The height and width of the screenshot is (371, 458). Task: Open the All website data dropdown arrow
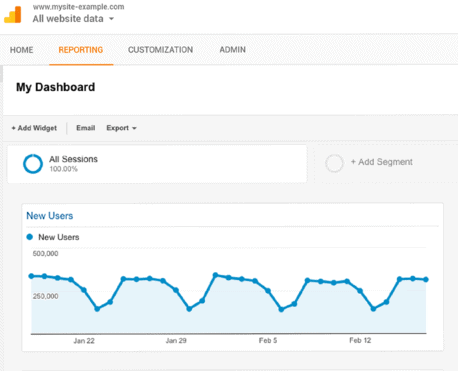pyautogui.click(x=111, y=19)
